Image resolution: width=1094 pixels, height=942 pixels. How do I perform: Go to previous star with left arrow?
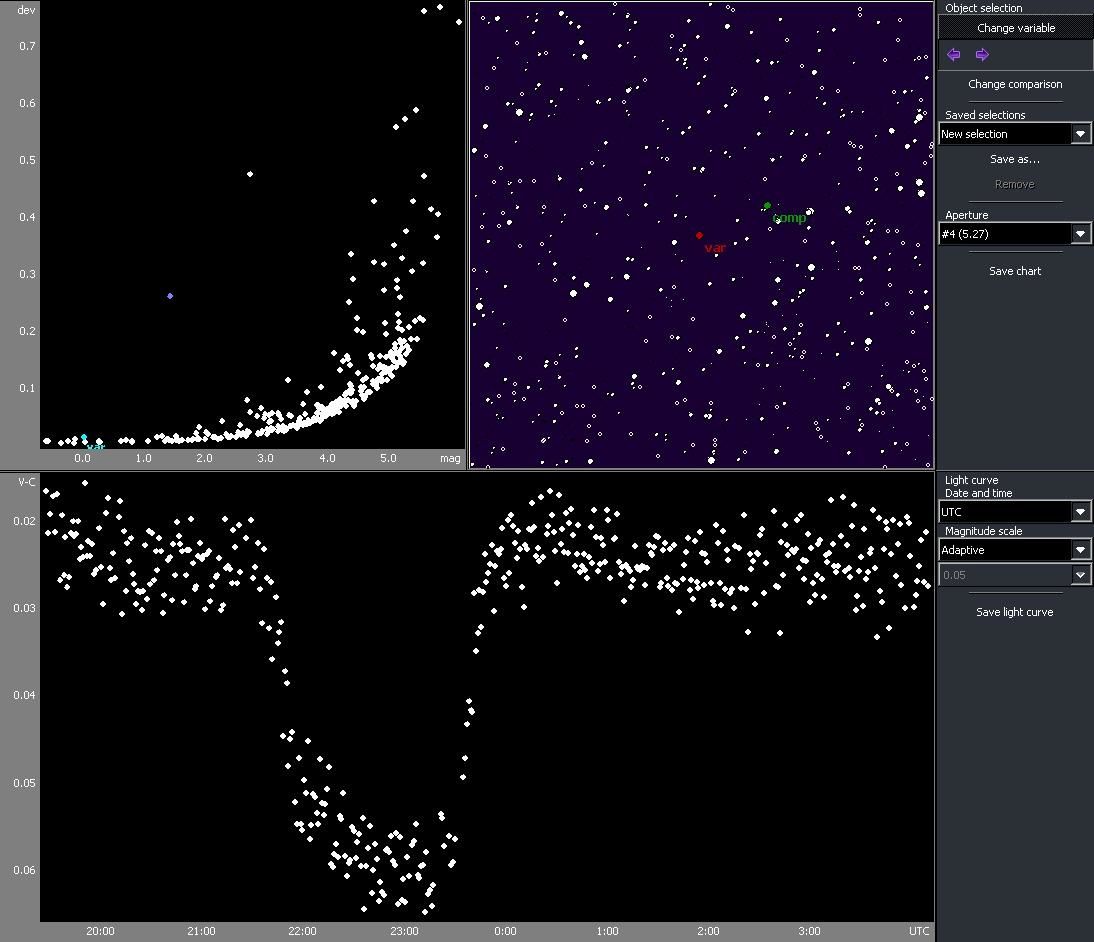954,55
